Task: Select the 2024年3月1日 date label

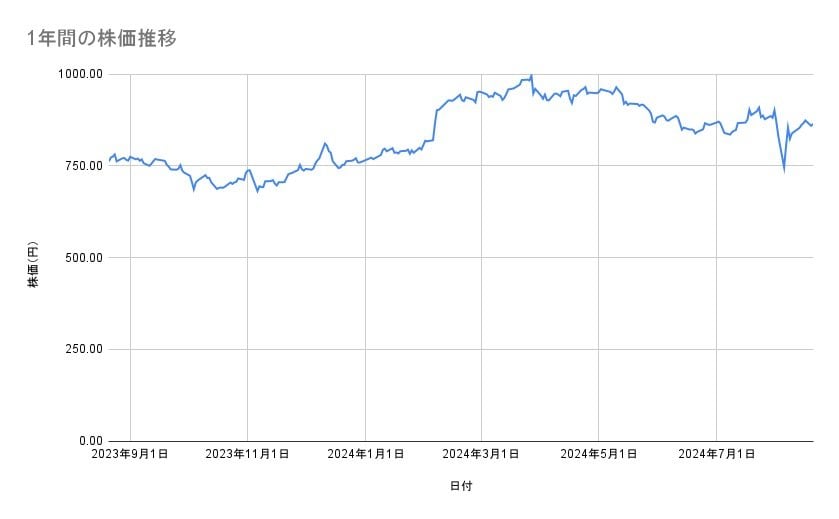Action: (481, 454)
